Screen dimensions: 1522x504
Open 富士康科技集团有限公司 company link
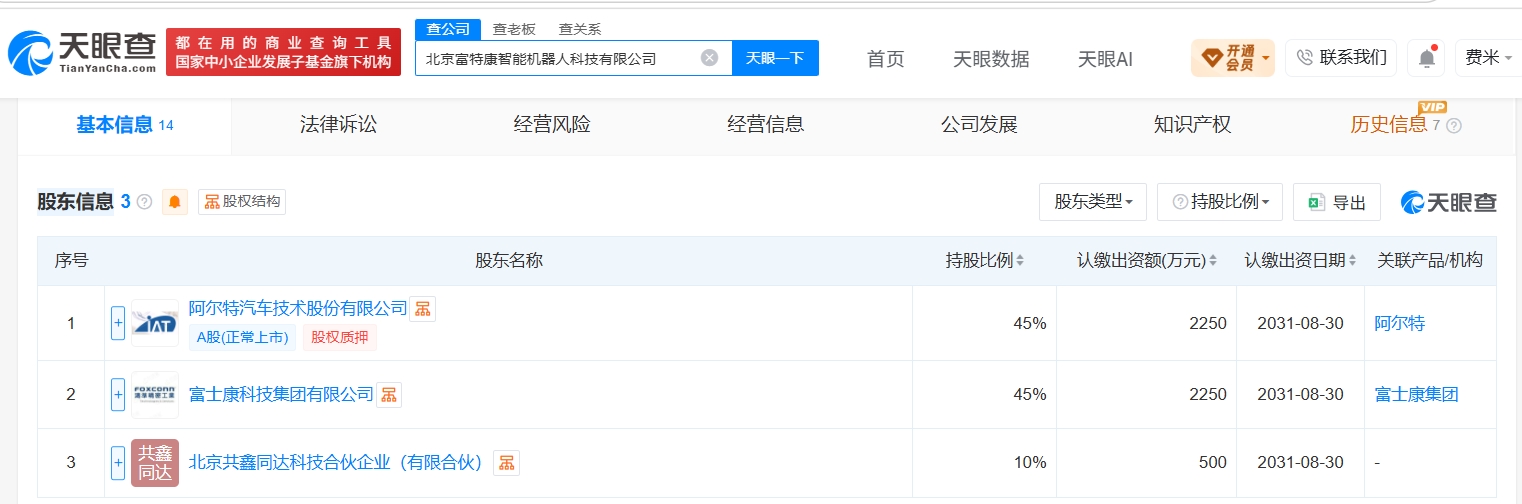click(281, 394)
